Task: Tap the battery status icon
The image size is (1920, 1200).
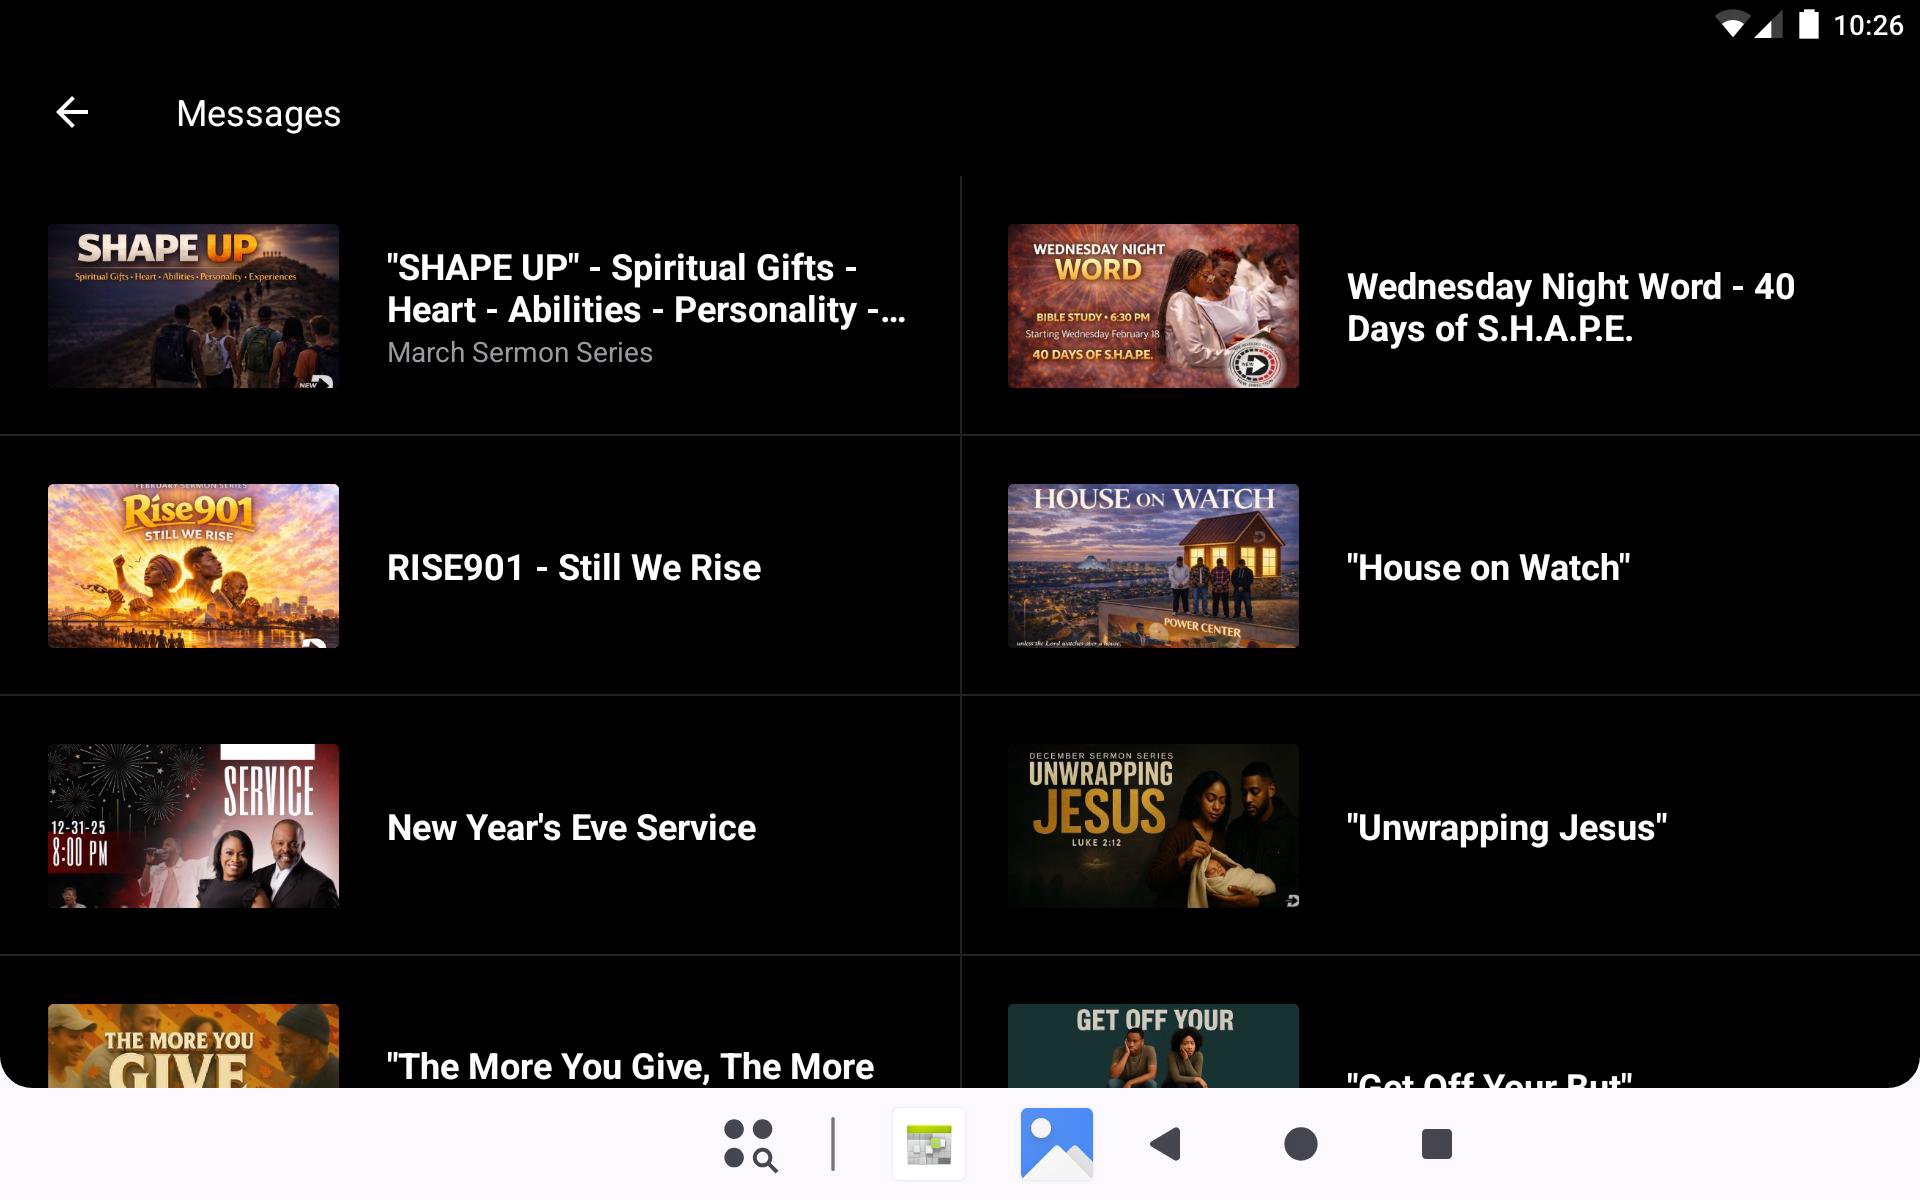Action: tap(1808, 24)
